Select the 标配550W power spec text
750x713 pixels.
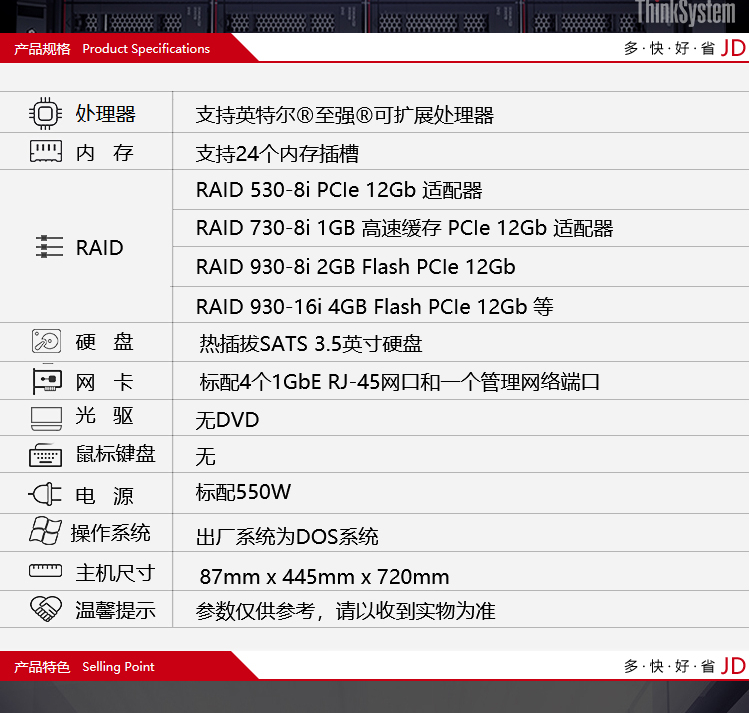[x=244, y=492]
